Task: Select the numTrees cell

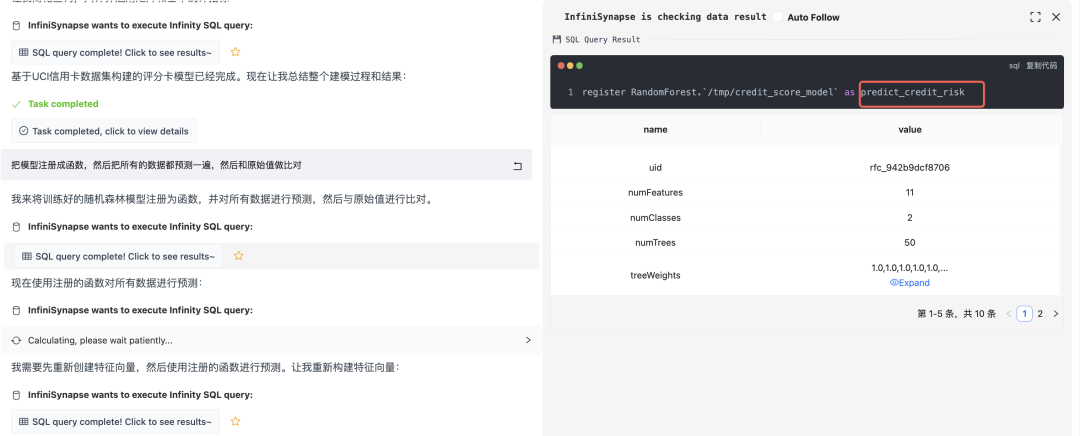Action: 655,242
